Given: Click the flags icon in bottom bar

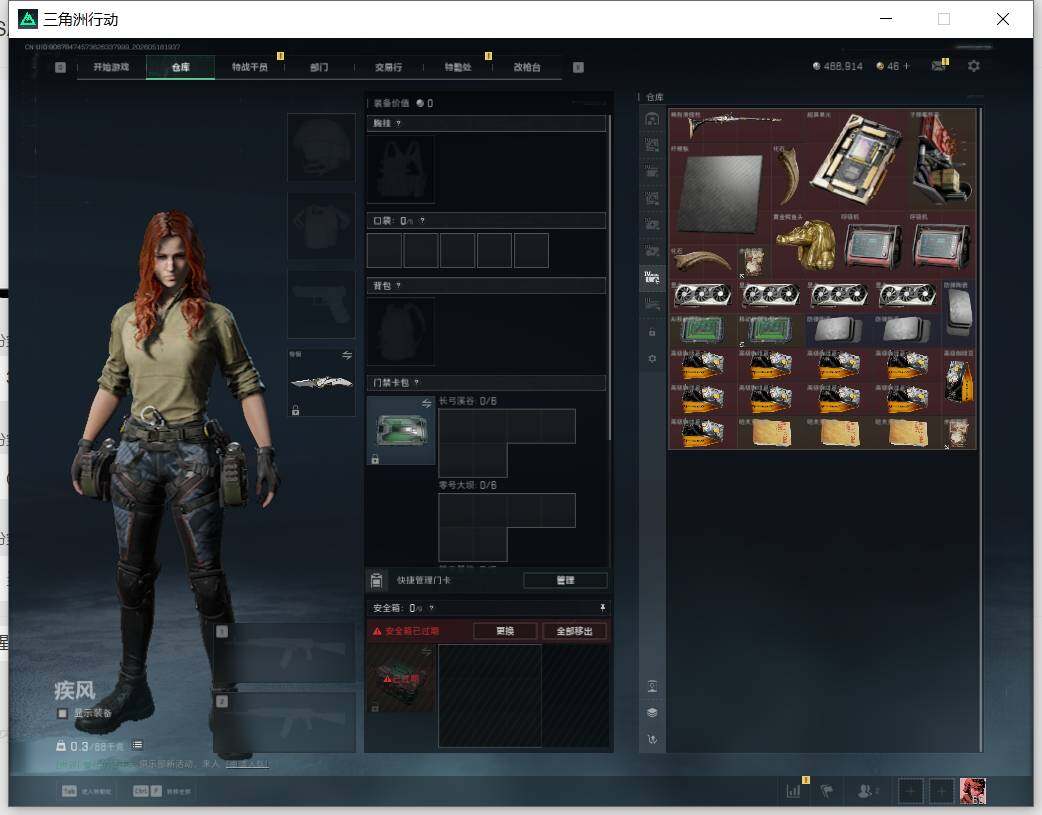Looking at the screenshot, I should click(827, 791).
